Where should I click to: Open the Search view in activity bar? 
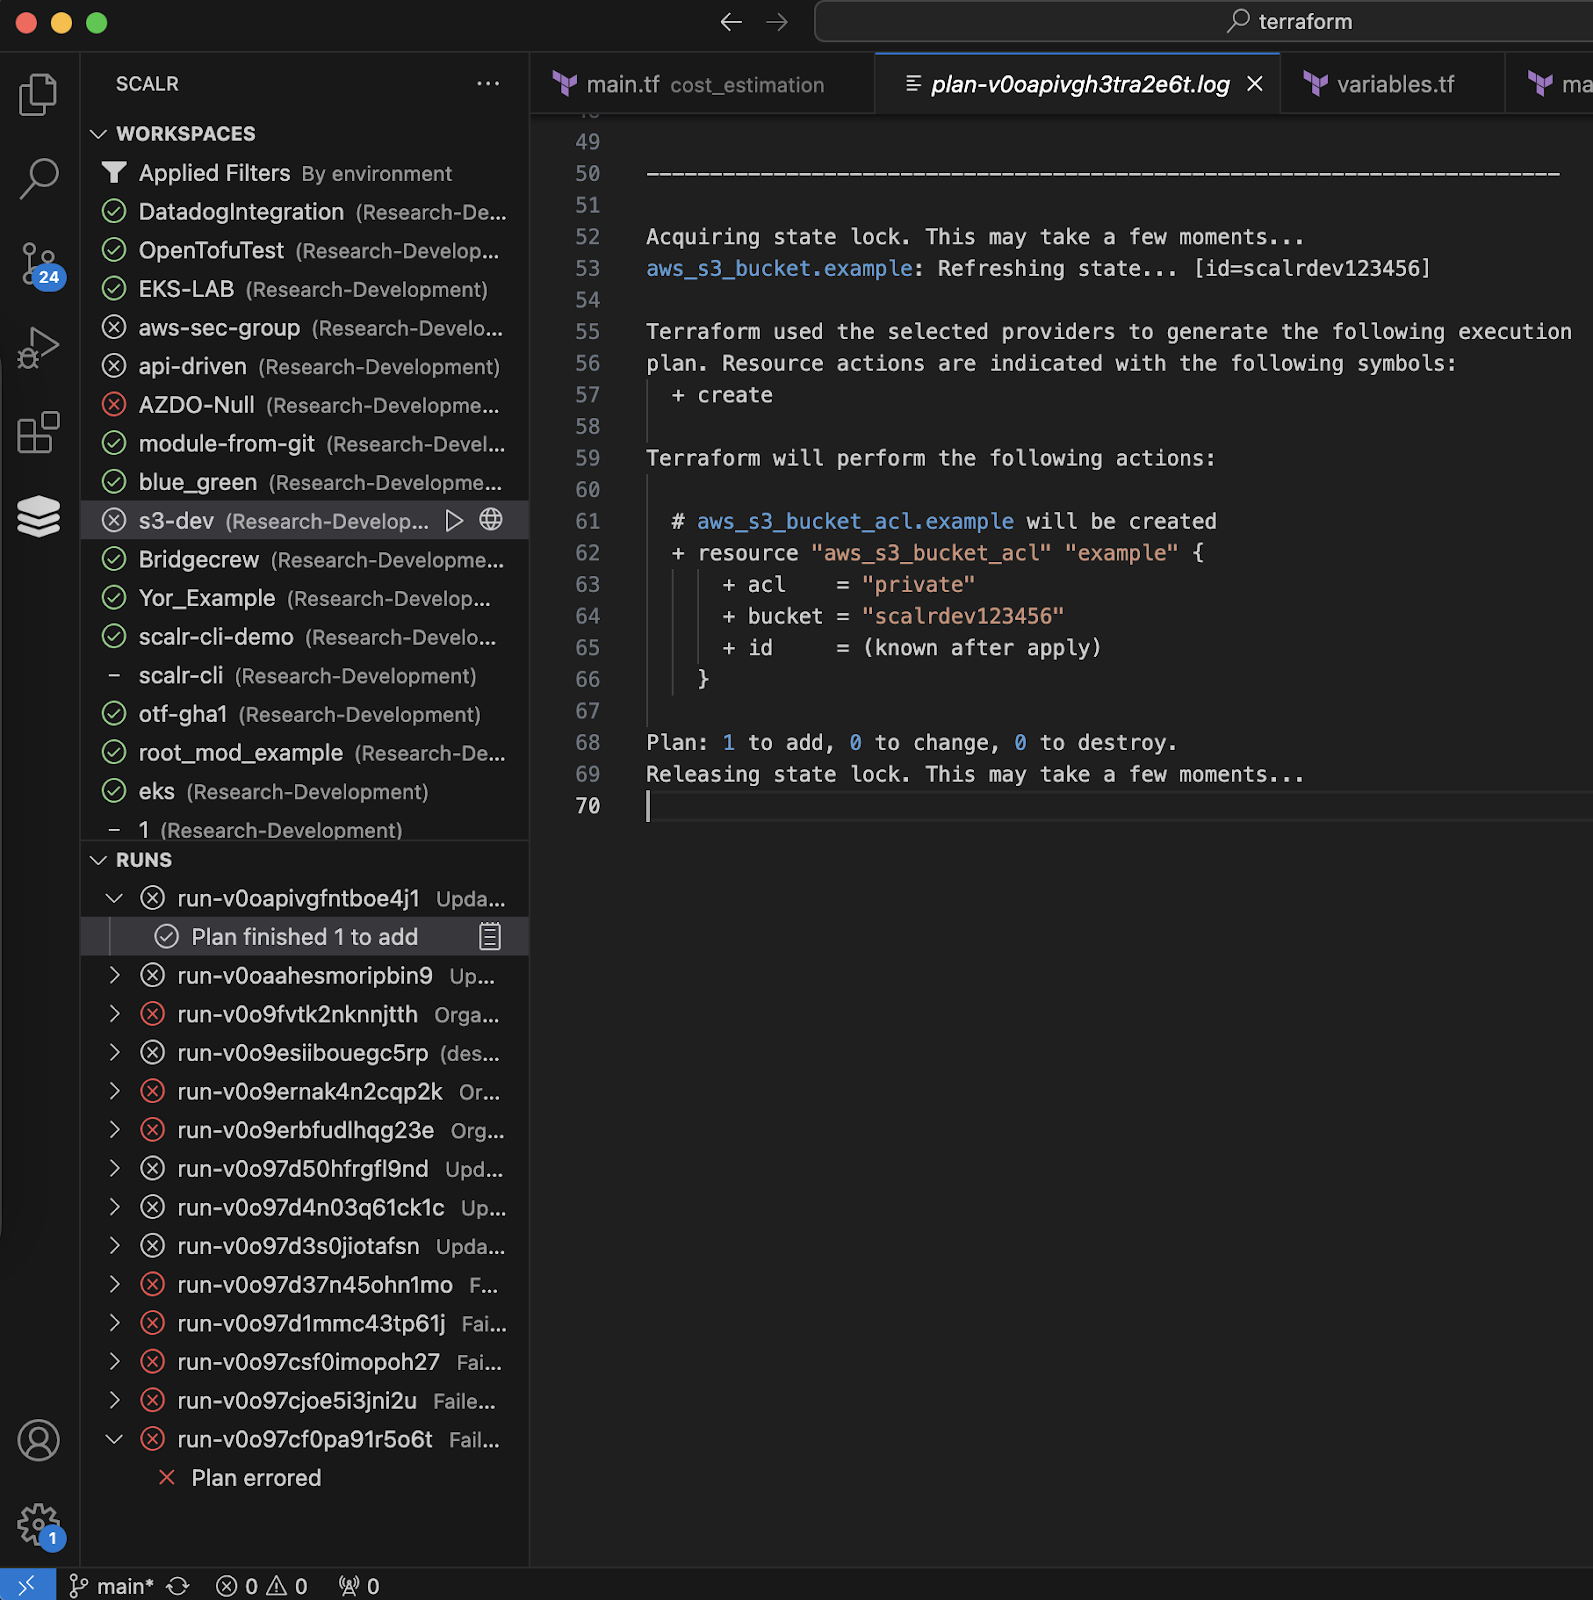[38, 179]
